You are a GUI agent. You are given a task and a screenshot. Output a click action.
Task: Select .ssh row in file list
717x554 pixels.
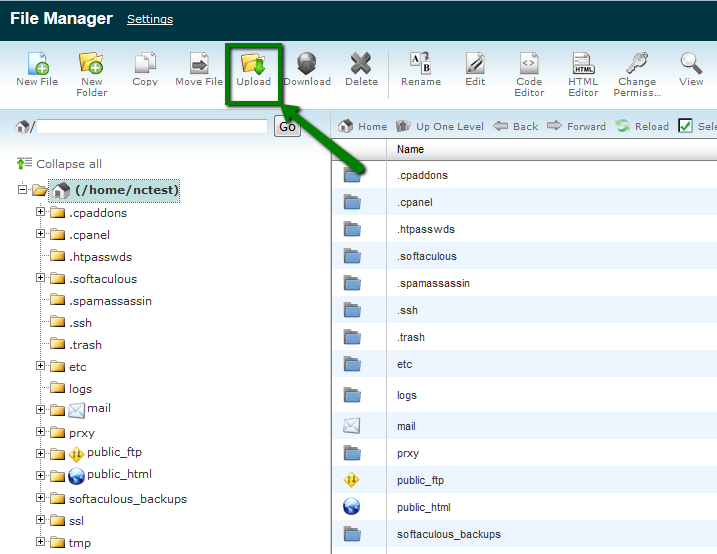[x=524, y=310]
